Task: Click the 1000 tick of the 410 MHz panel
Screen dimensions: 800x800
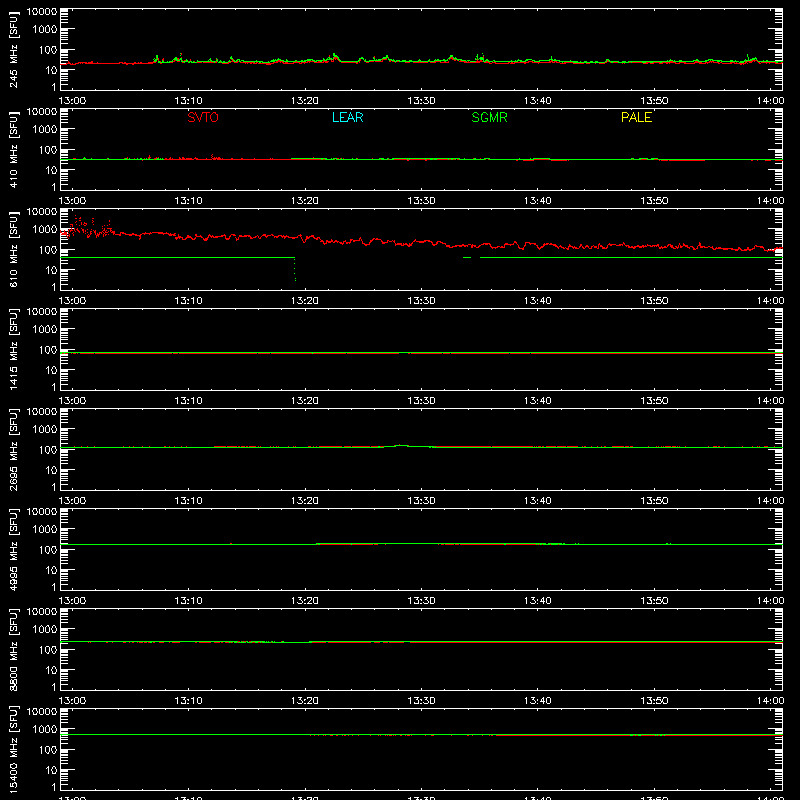Action: click(x=45, y=130)
